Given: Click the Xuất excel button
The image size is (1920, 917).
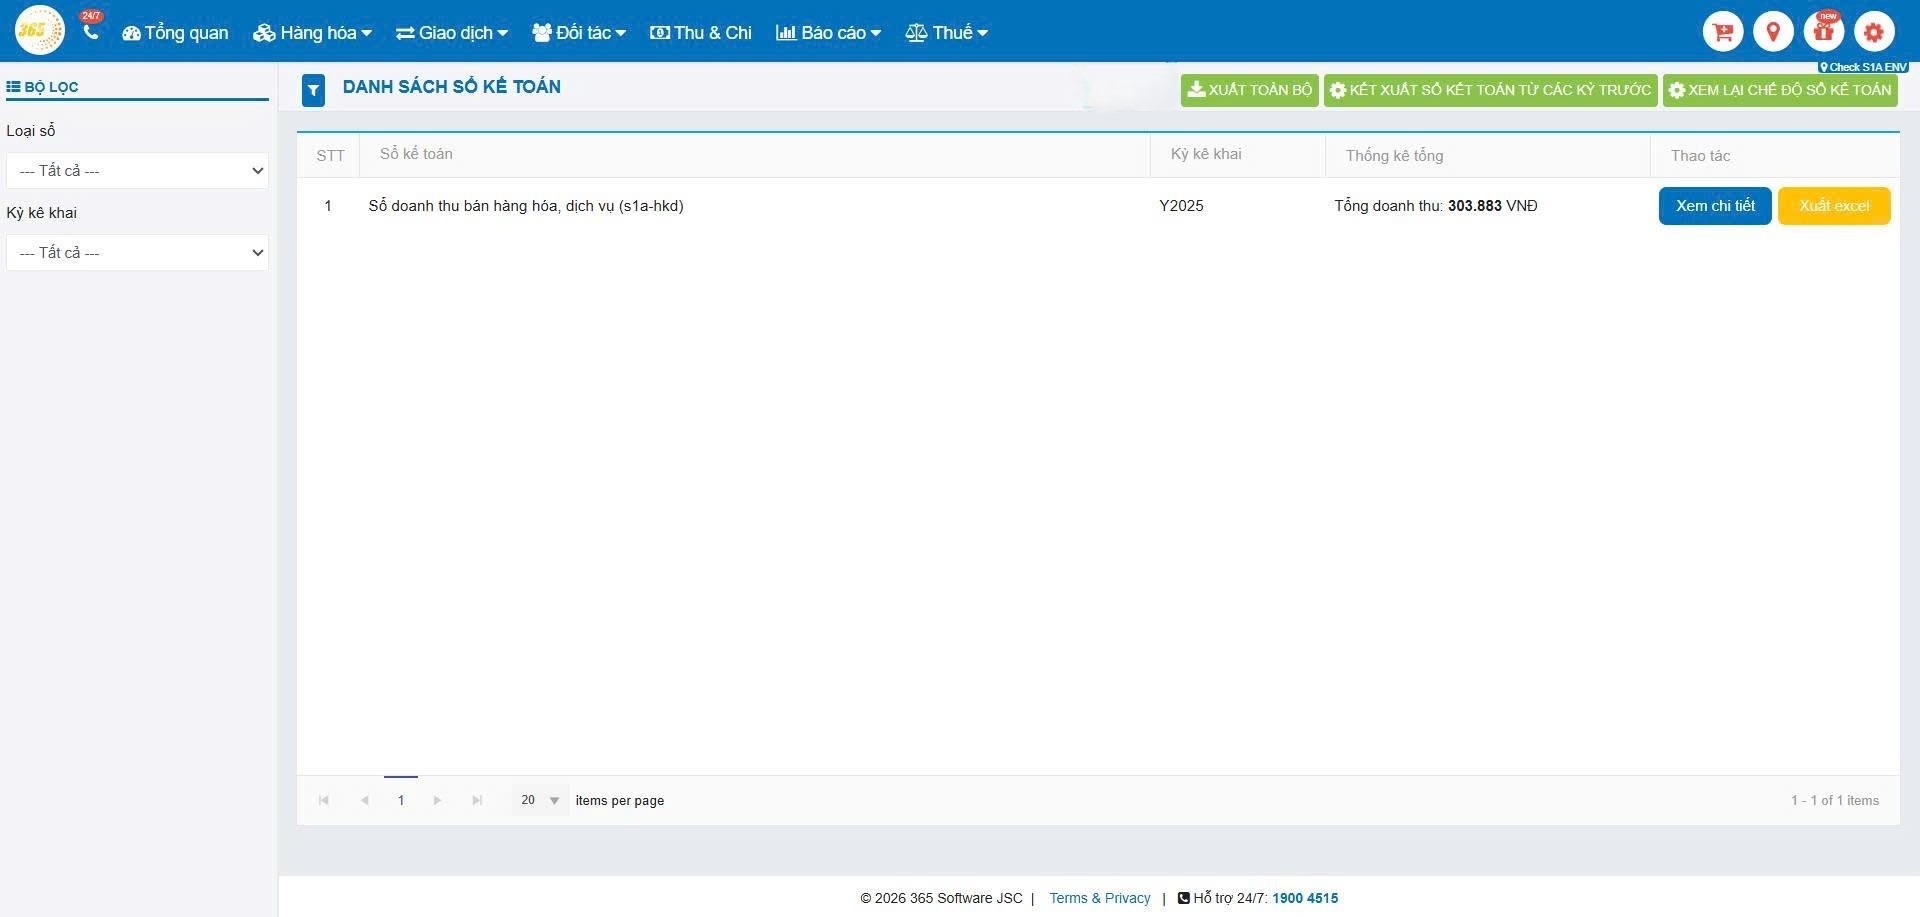Looking at the screenshot, I should (1833, 206).
